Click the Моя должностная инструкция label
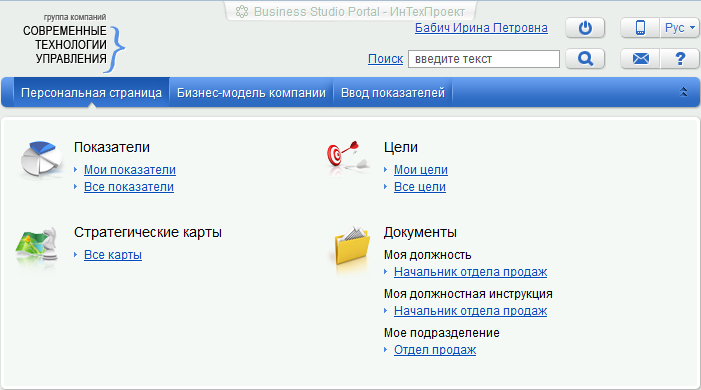Screen dimensions: 701x390 point(468,294)
